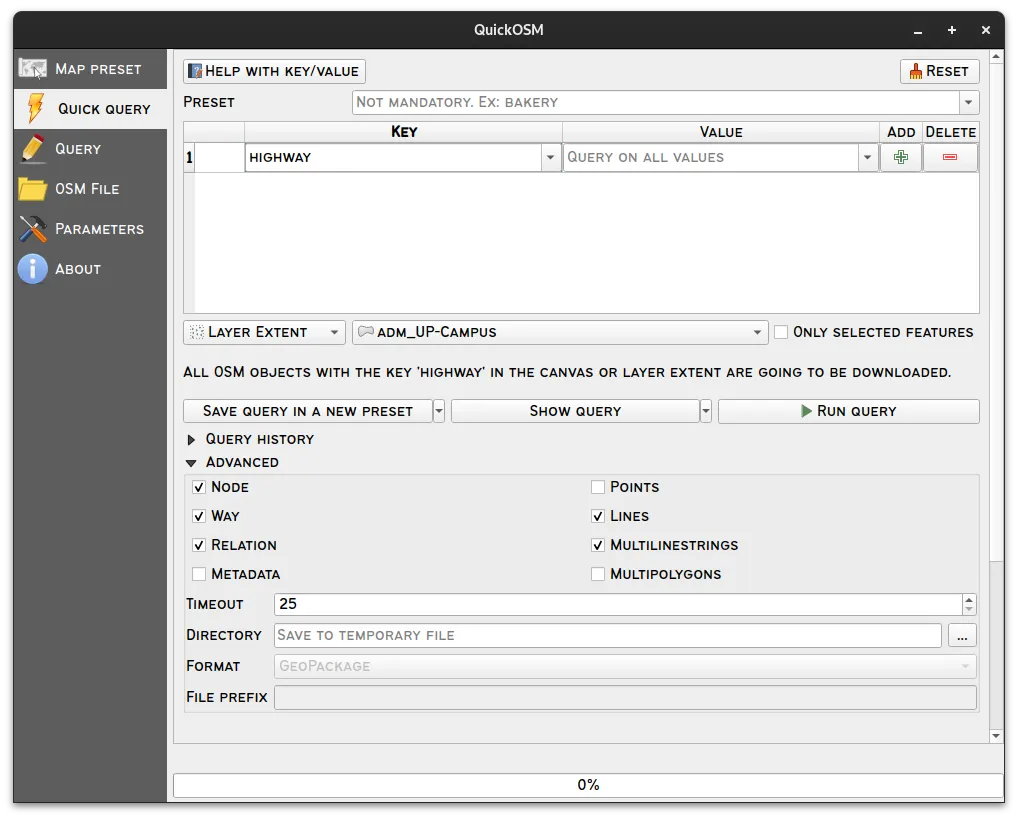Open the Query pencil icon panel
The height and width of the screenshot is (819, 1018).
tap(31, 148)
